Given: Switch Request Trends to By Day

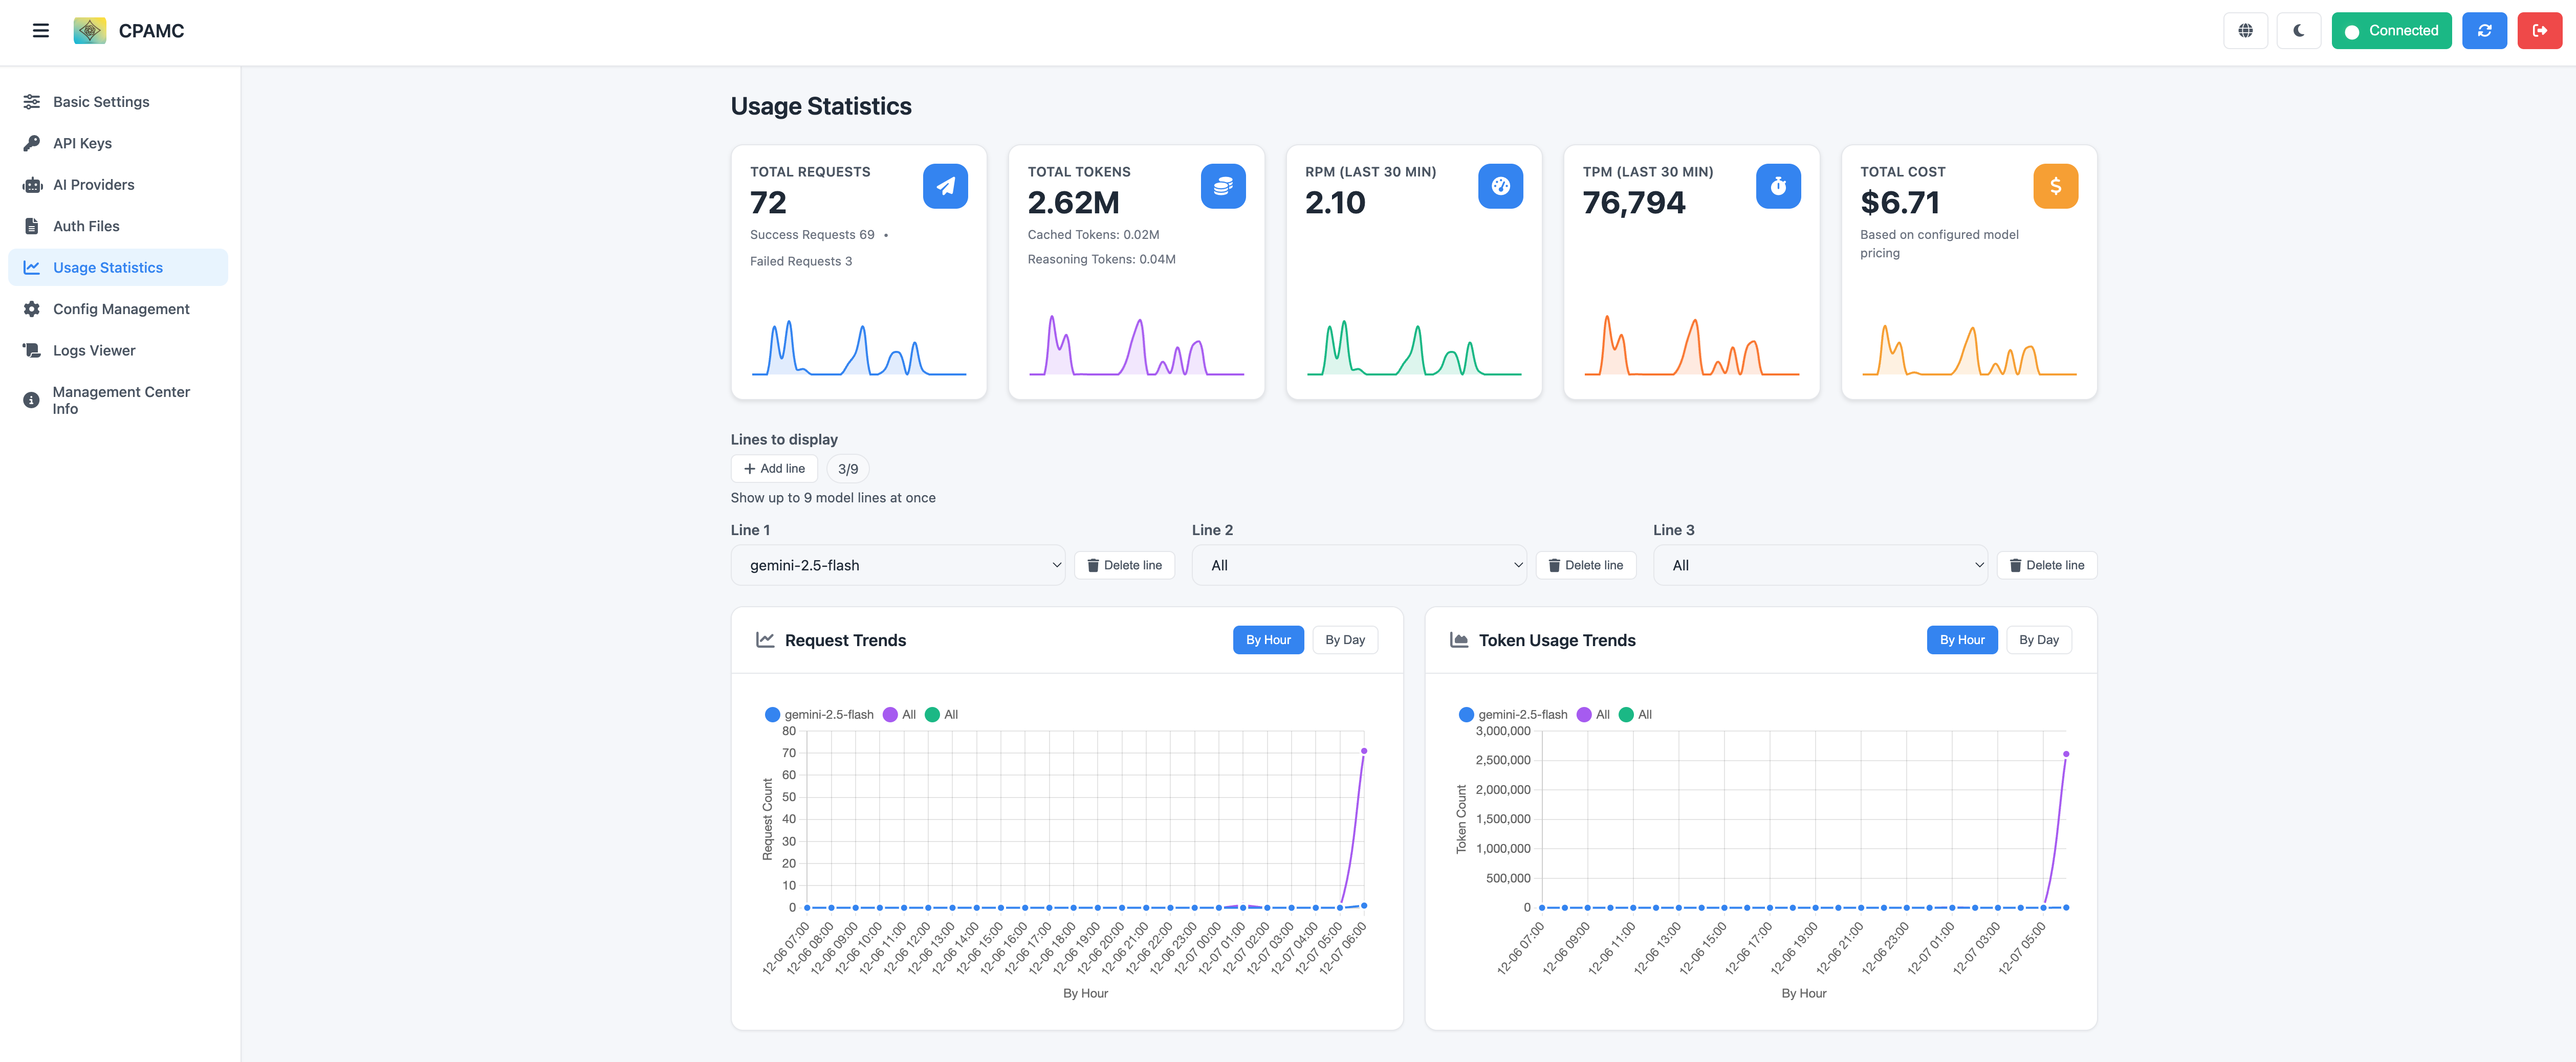Looking at the screenshot, I should point(1344,640).
